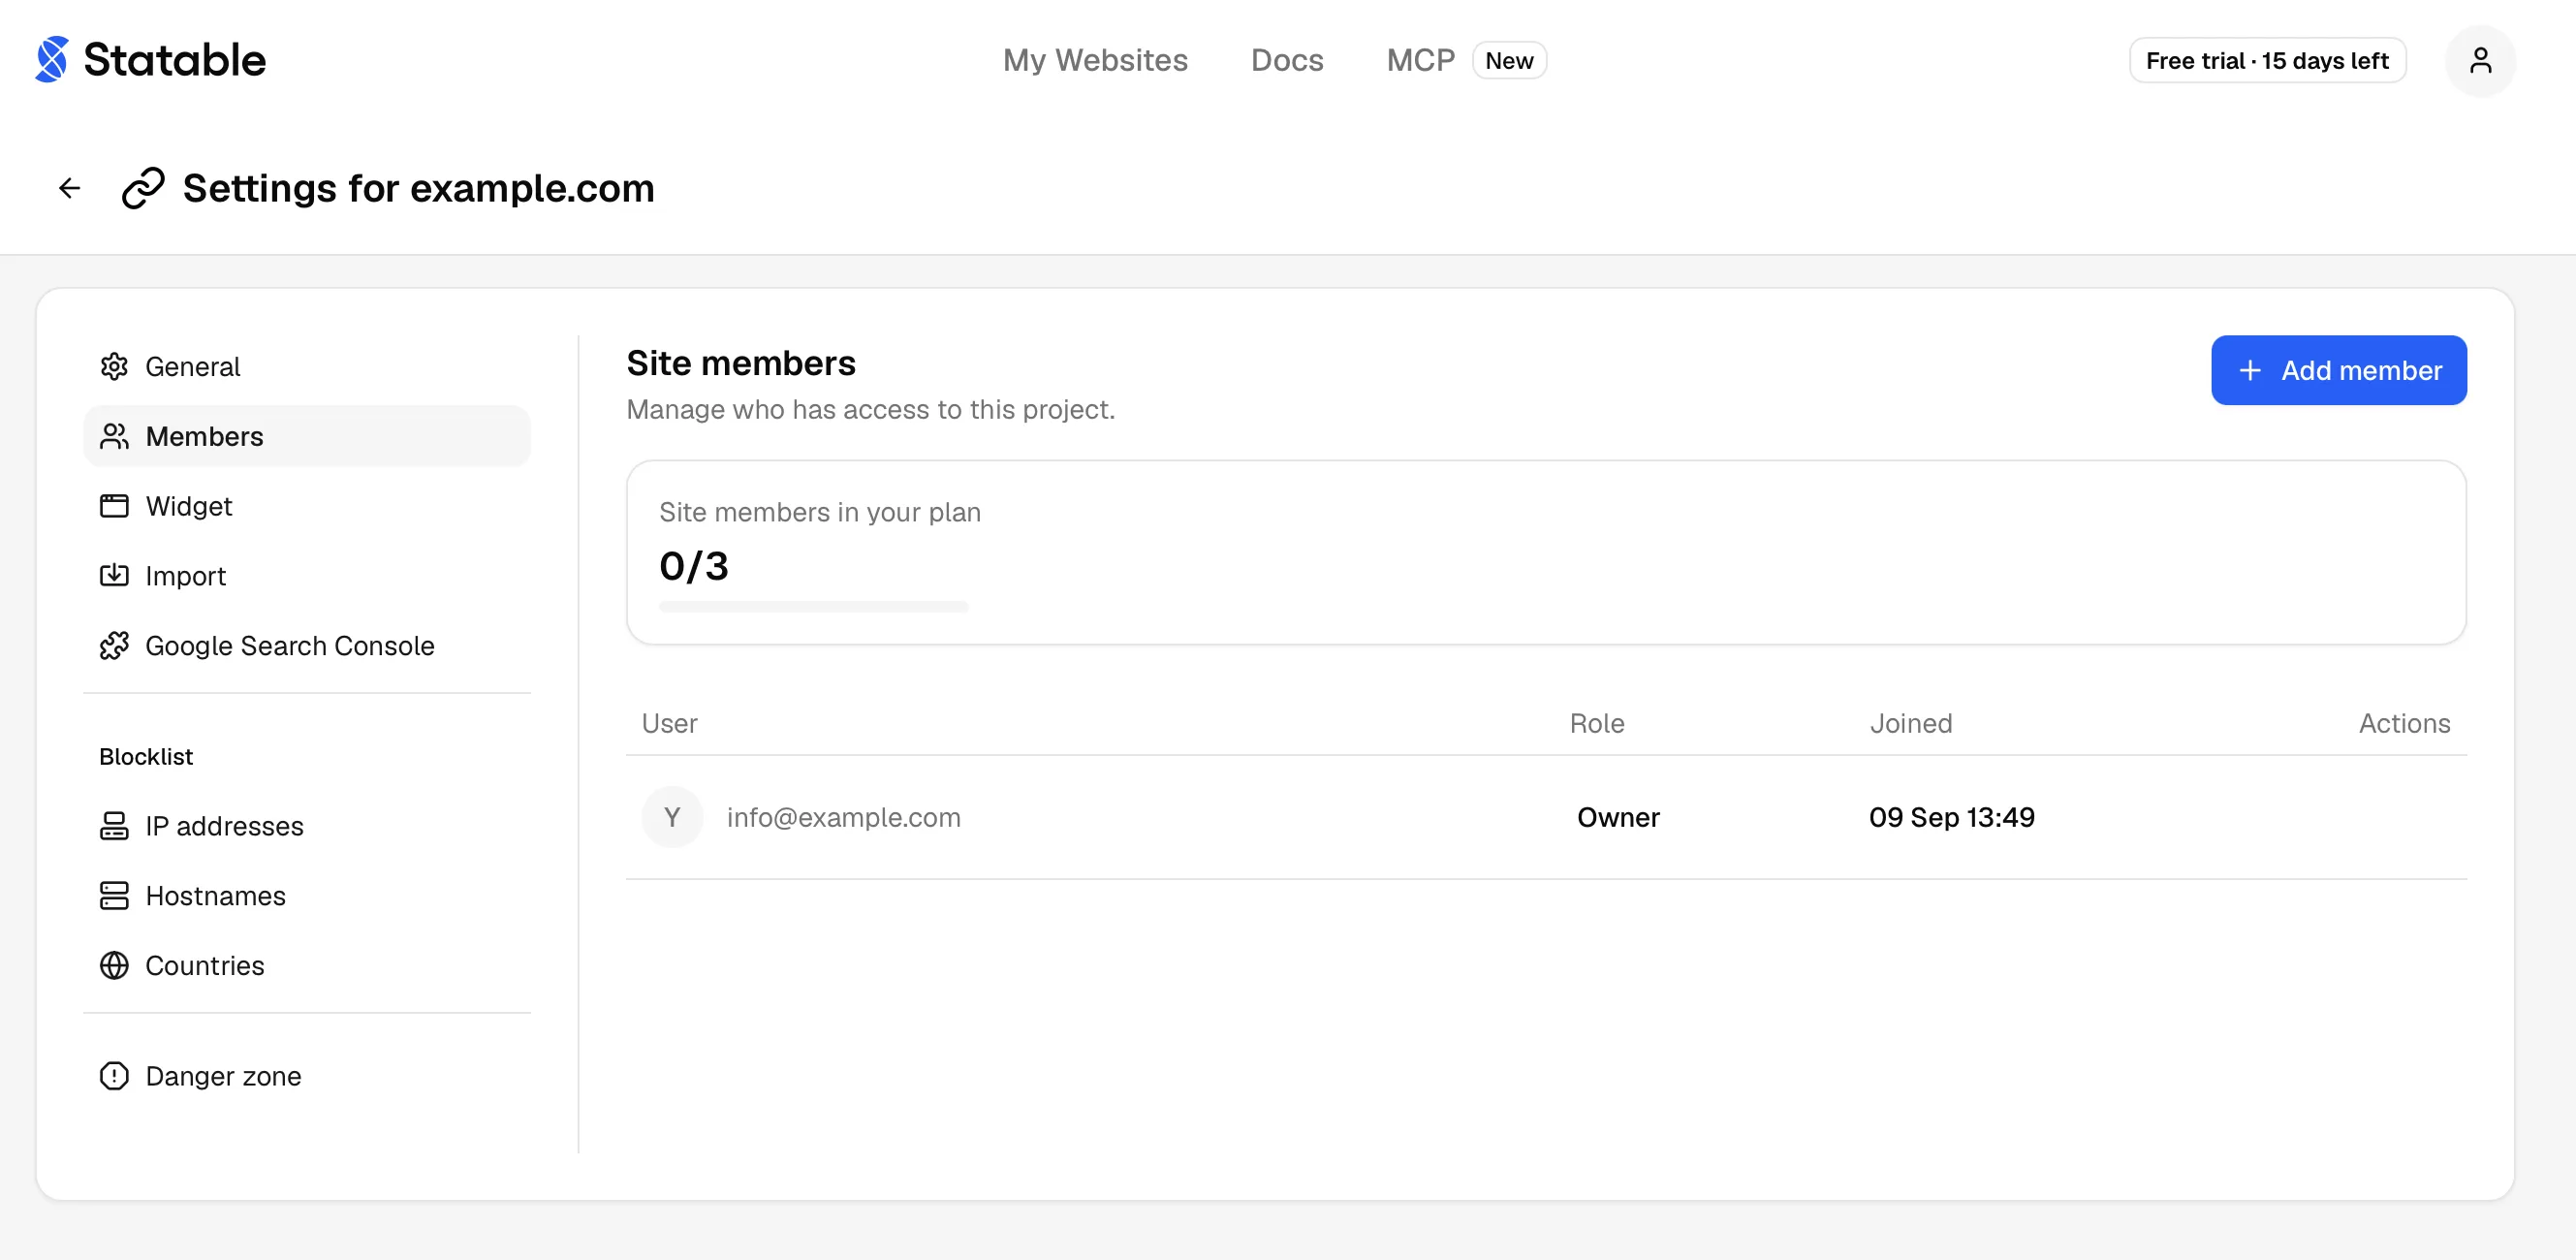Open Hostnames blocklist label
Screen dimensions: 2576x1260
click(216, 896)
